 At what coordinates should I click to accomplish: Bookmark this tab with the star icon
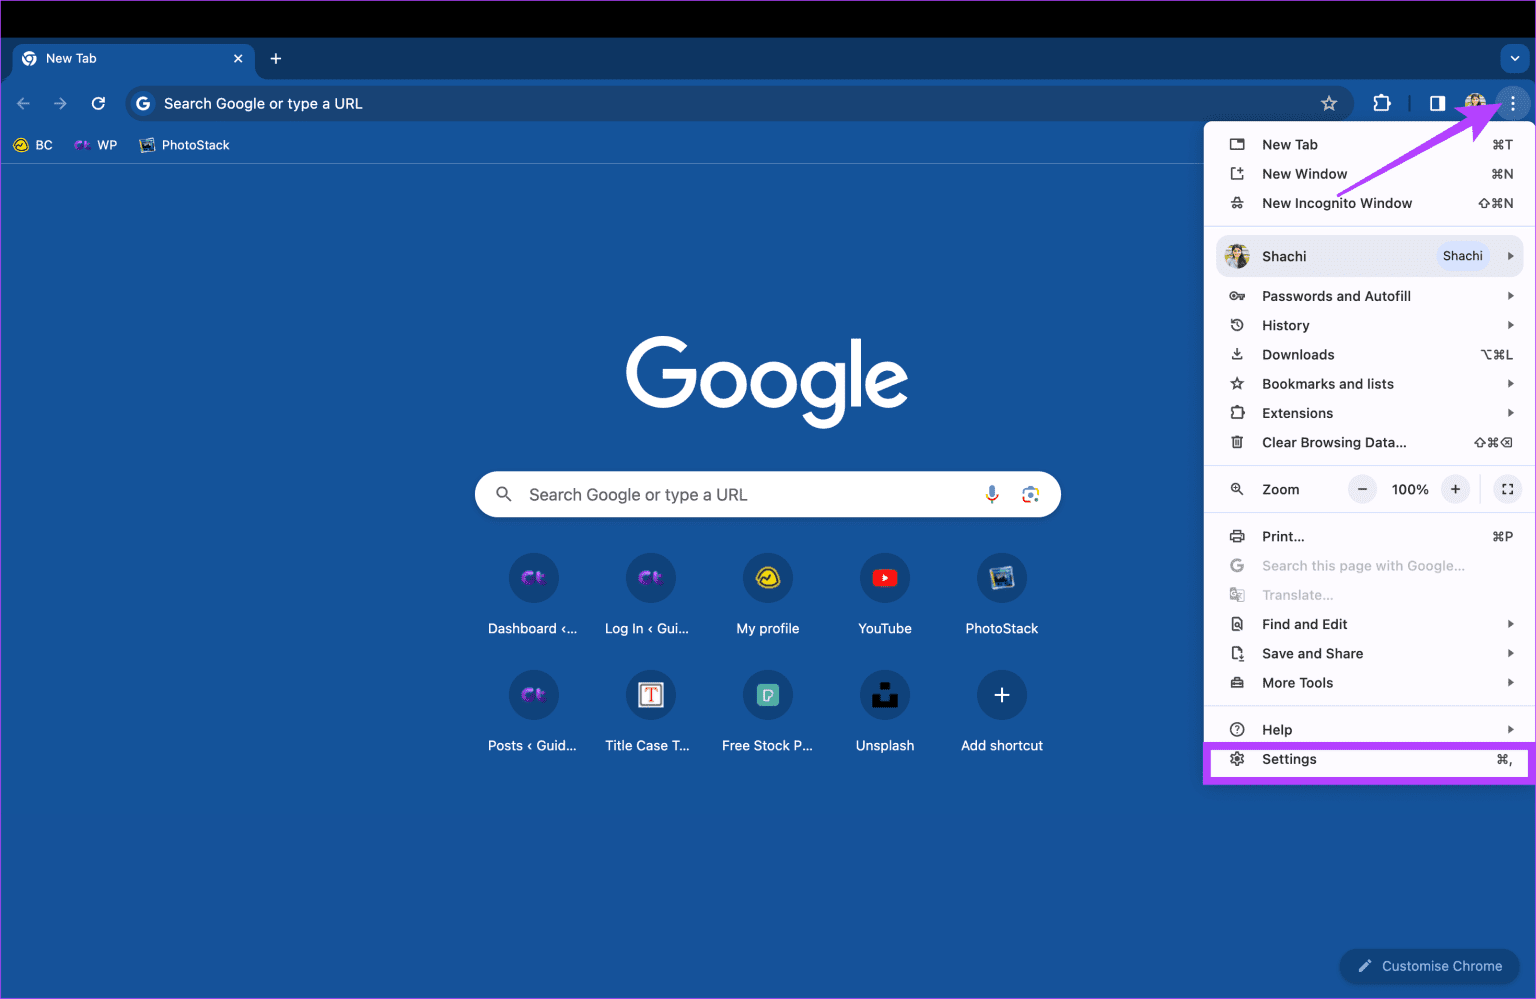(x=1329, y=103)
